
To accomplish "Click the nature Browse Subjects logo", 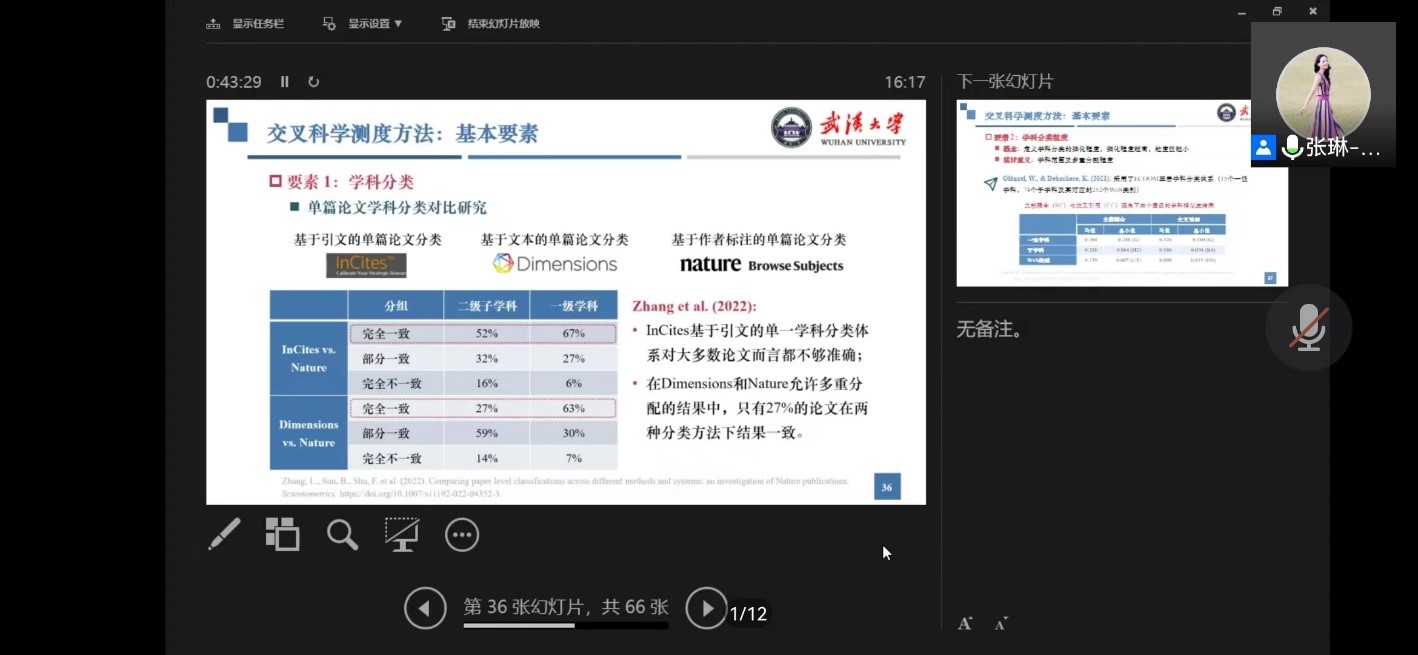I will (761, 265).
